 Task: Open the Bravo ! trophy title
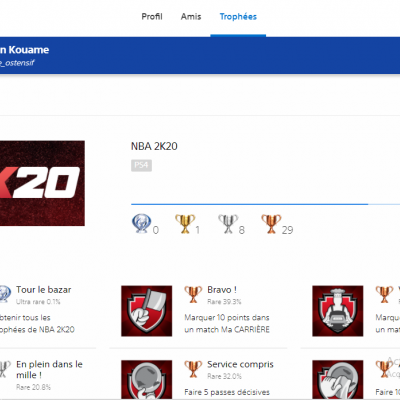pyautogui.click(x=222, y=290)
